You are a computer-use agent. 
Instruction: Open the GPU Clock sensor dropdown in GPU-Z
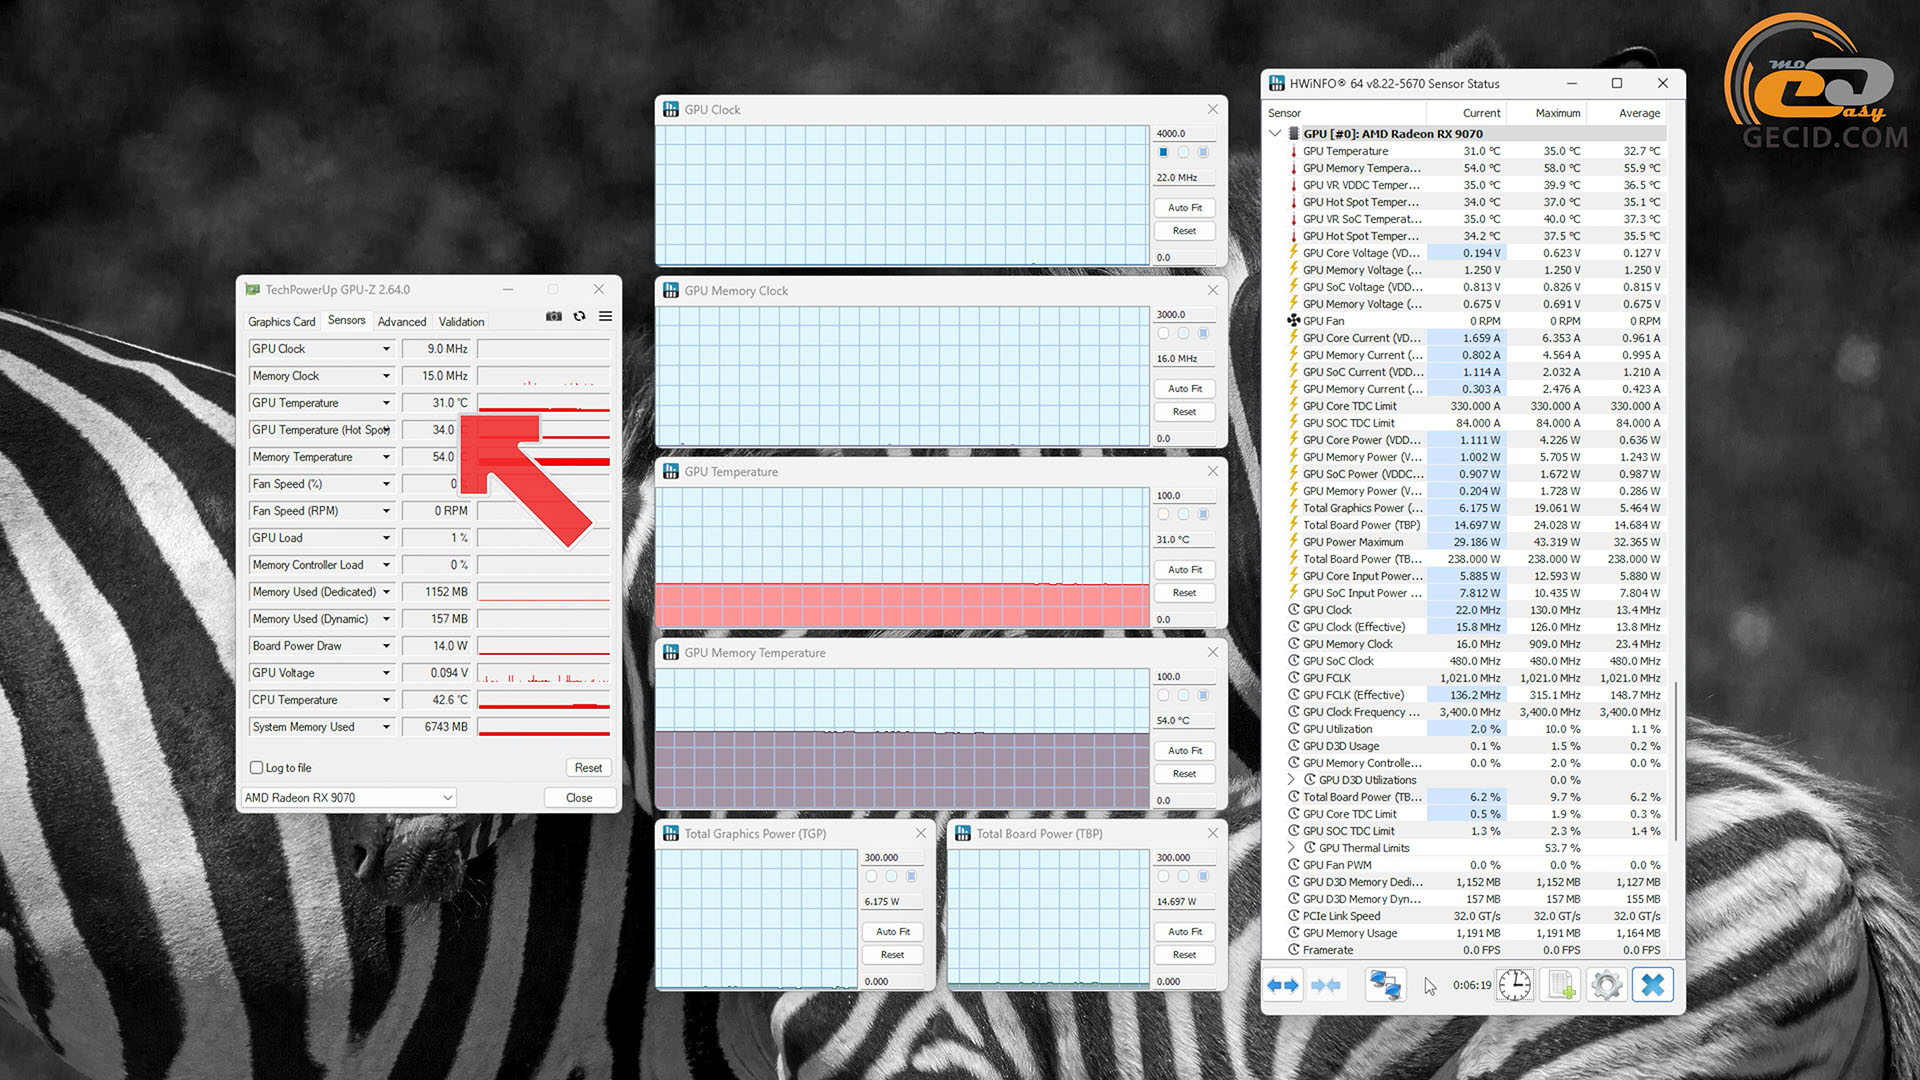pyautogui.click(x=386, y=349)
